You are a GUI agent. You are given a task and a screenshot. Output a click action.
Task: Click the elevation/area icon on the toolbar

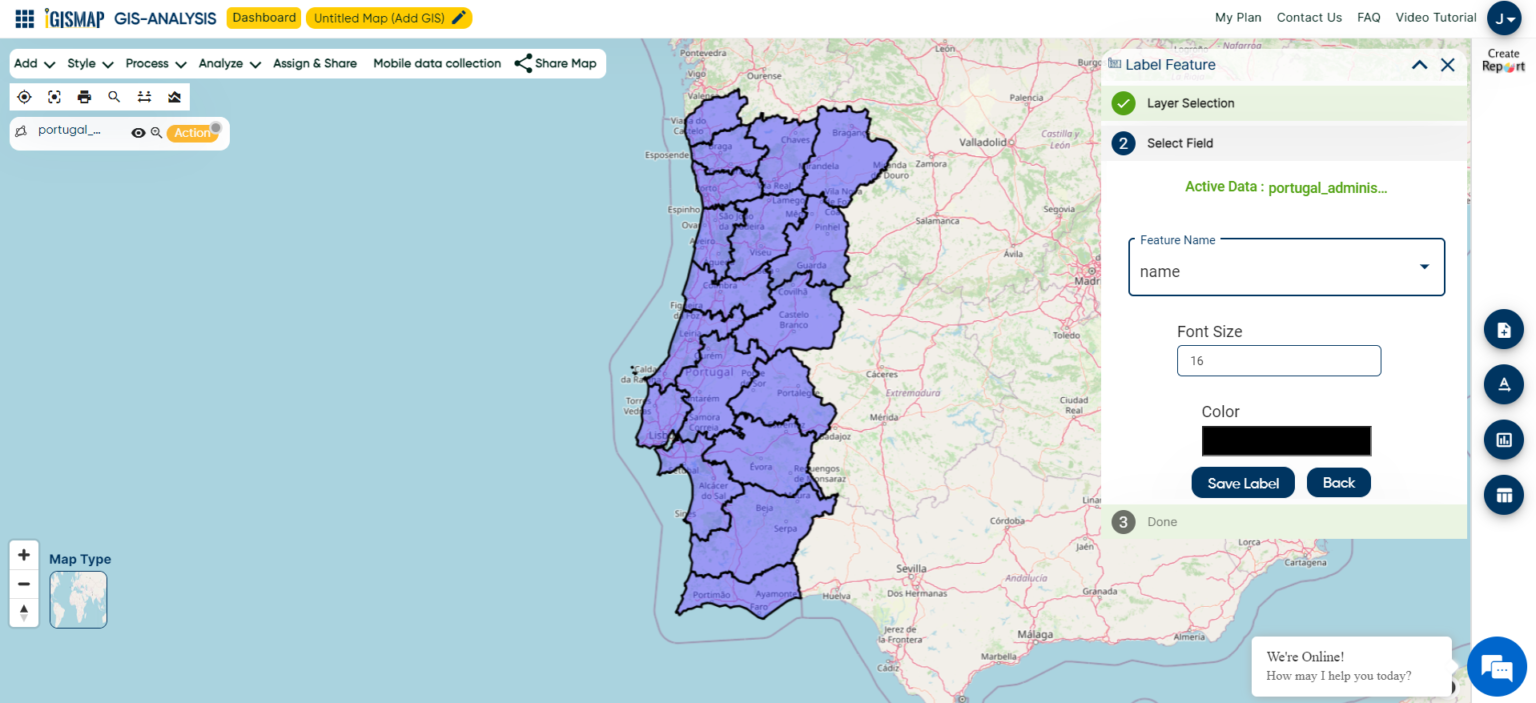coord(172,96)
